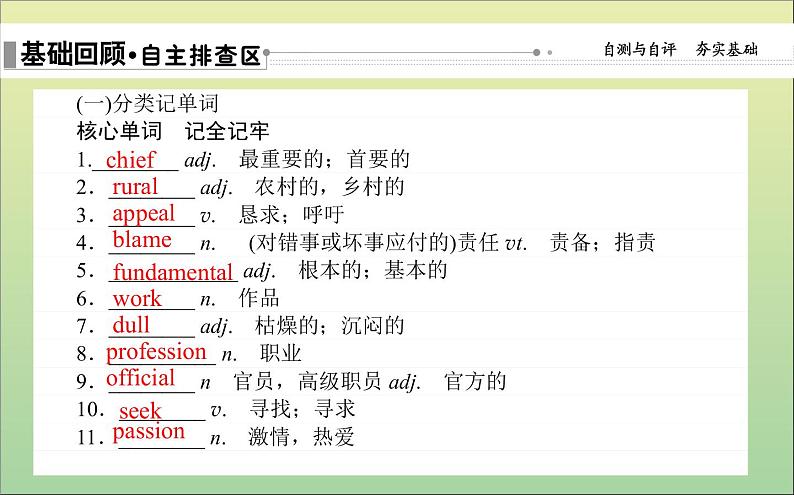Image resolution: width=794 pixels, height=495 pixels.
Task: Click the text '核心单词'
Action: [x=120, y=131]
